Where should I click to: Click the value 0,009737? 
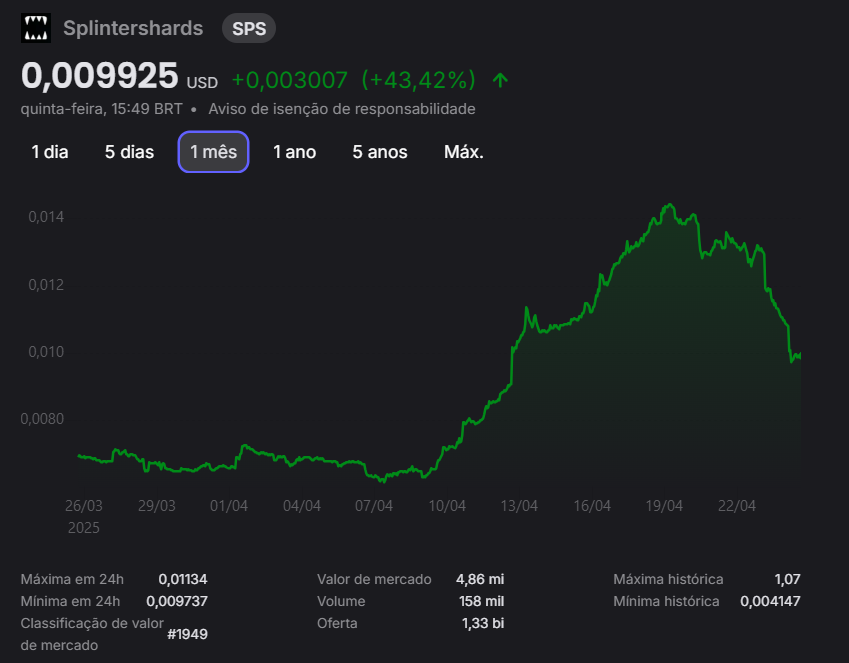177,601
